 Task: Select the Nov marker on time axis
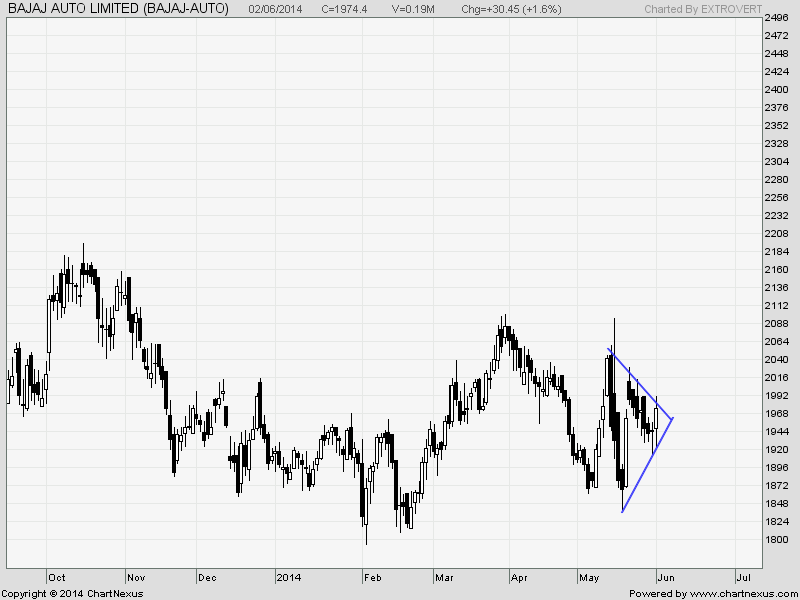tap(137, 577)
